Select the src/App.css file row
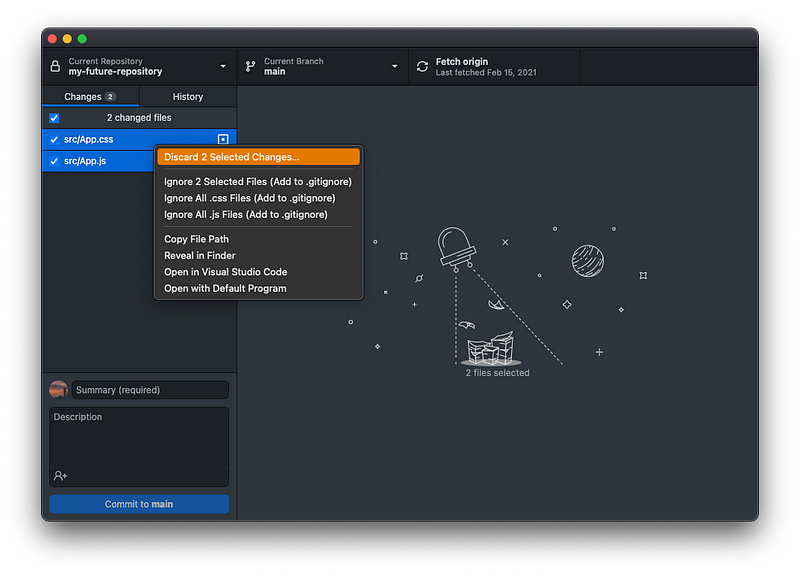This screenshot has width=800, height=576. tap(139, 139)
